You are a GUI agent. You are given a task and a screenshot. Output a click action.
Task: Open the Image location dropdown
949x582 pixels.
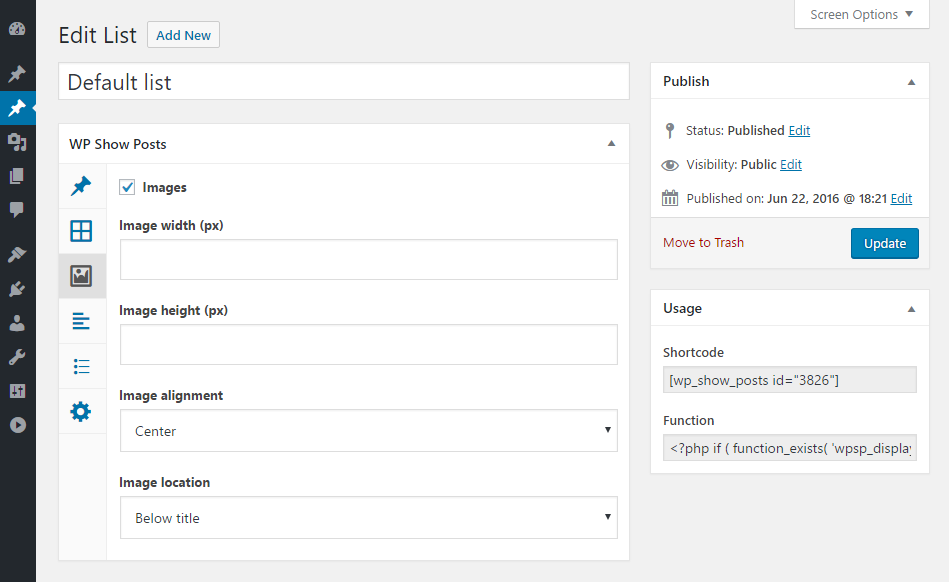(x=368, y=518)
